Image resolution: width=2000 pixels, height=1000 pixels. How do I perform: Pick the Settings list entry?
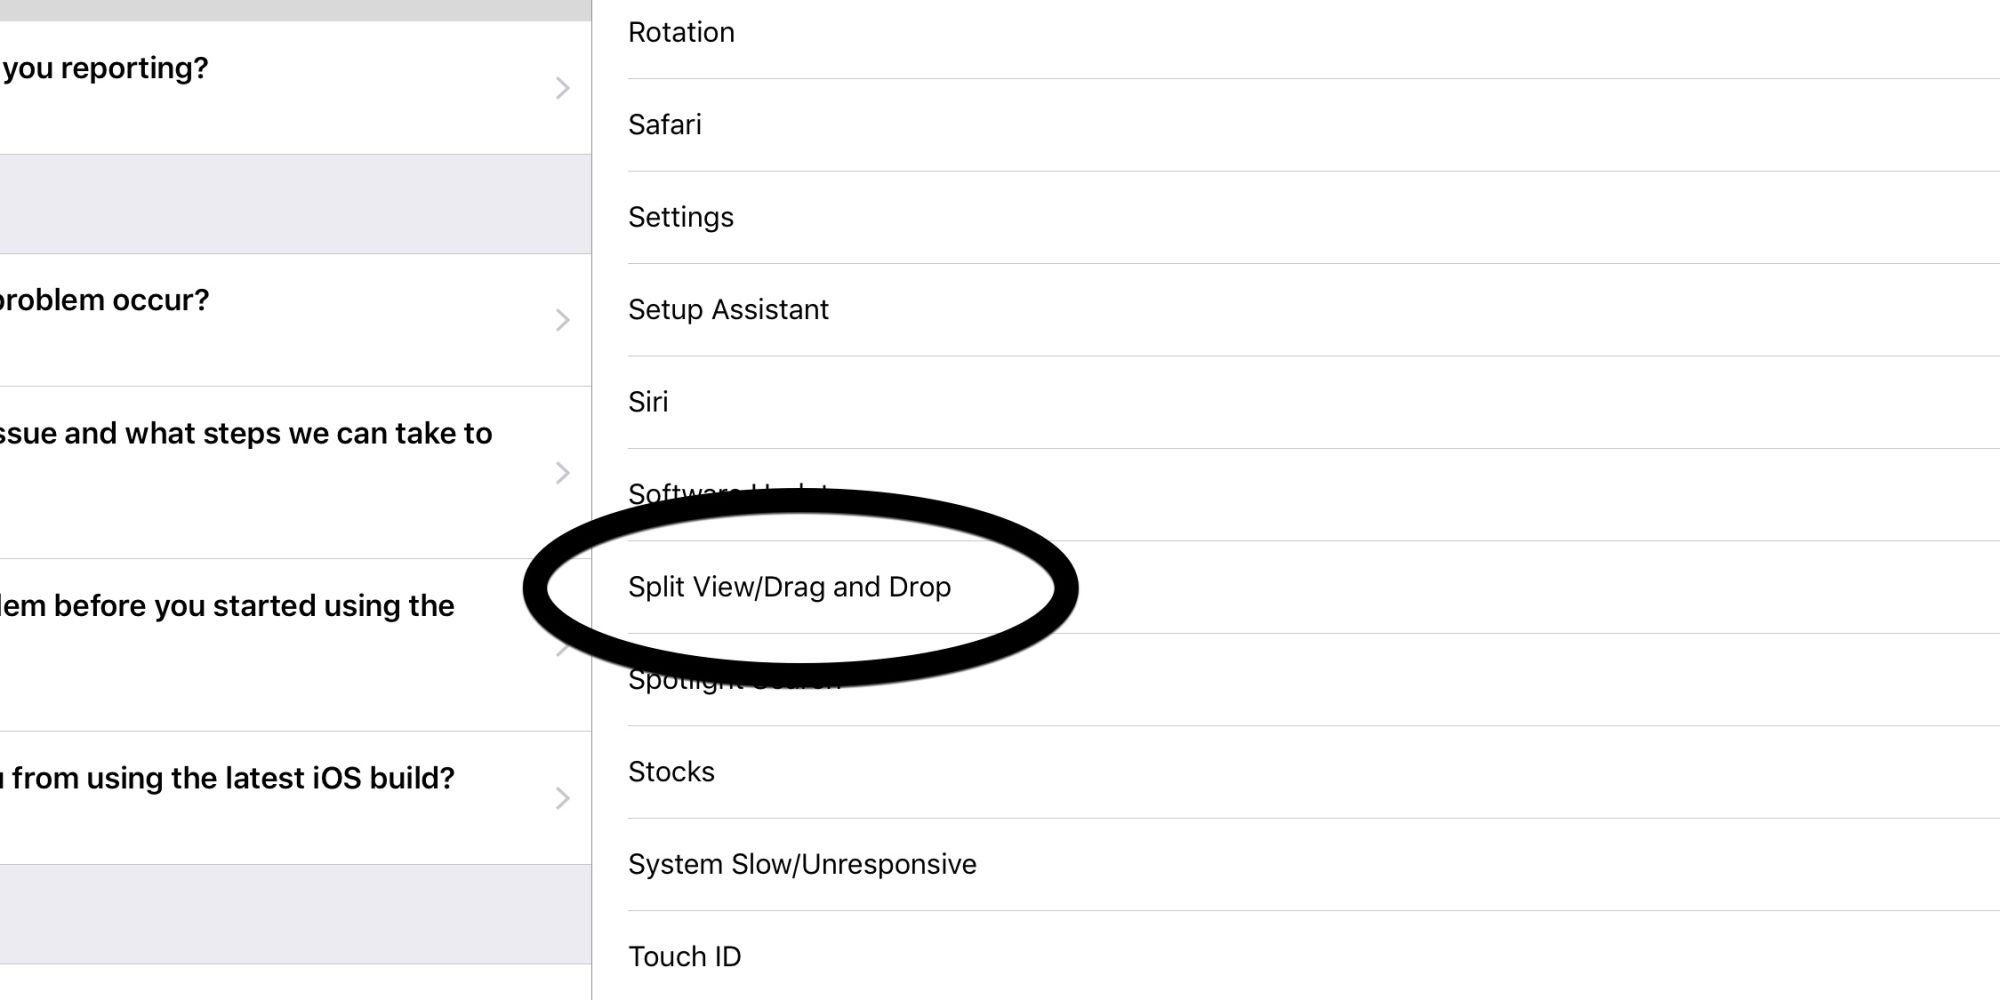681,217
